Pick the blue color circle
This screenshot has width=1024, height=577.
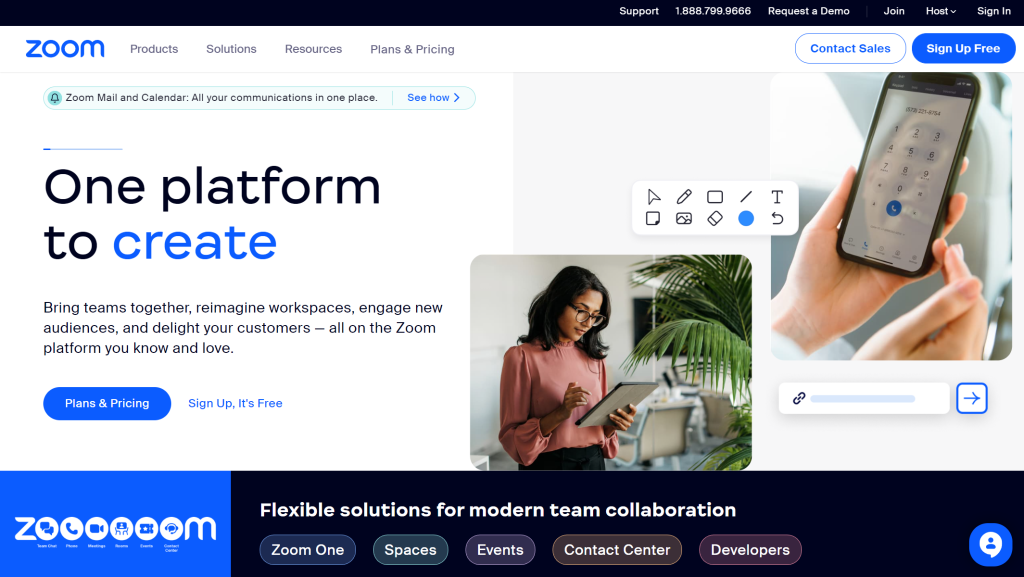pyautogui.click(x=746, y=218)
